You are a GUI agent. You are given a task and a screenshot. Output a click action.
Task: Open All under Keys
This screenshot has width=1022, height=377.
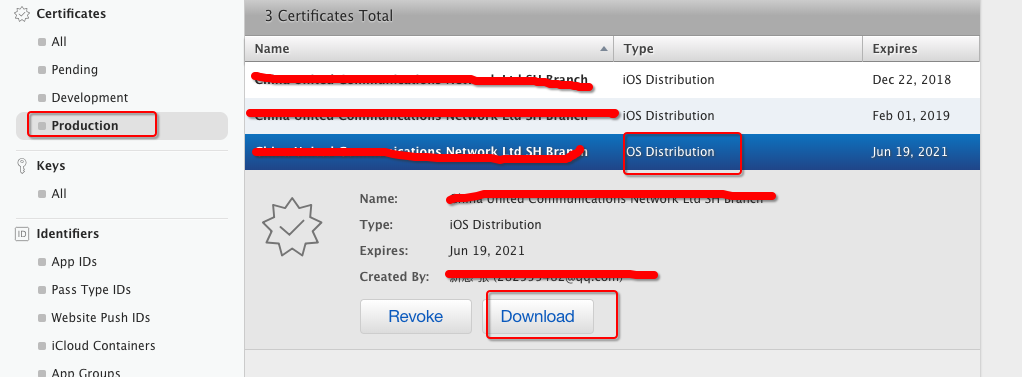[59, 194]
